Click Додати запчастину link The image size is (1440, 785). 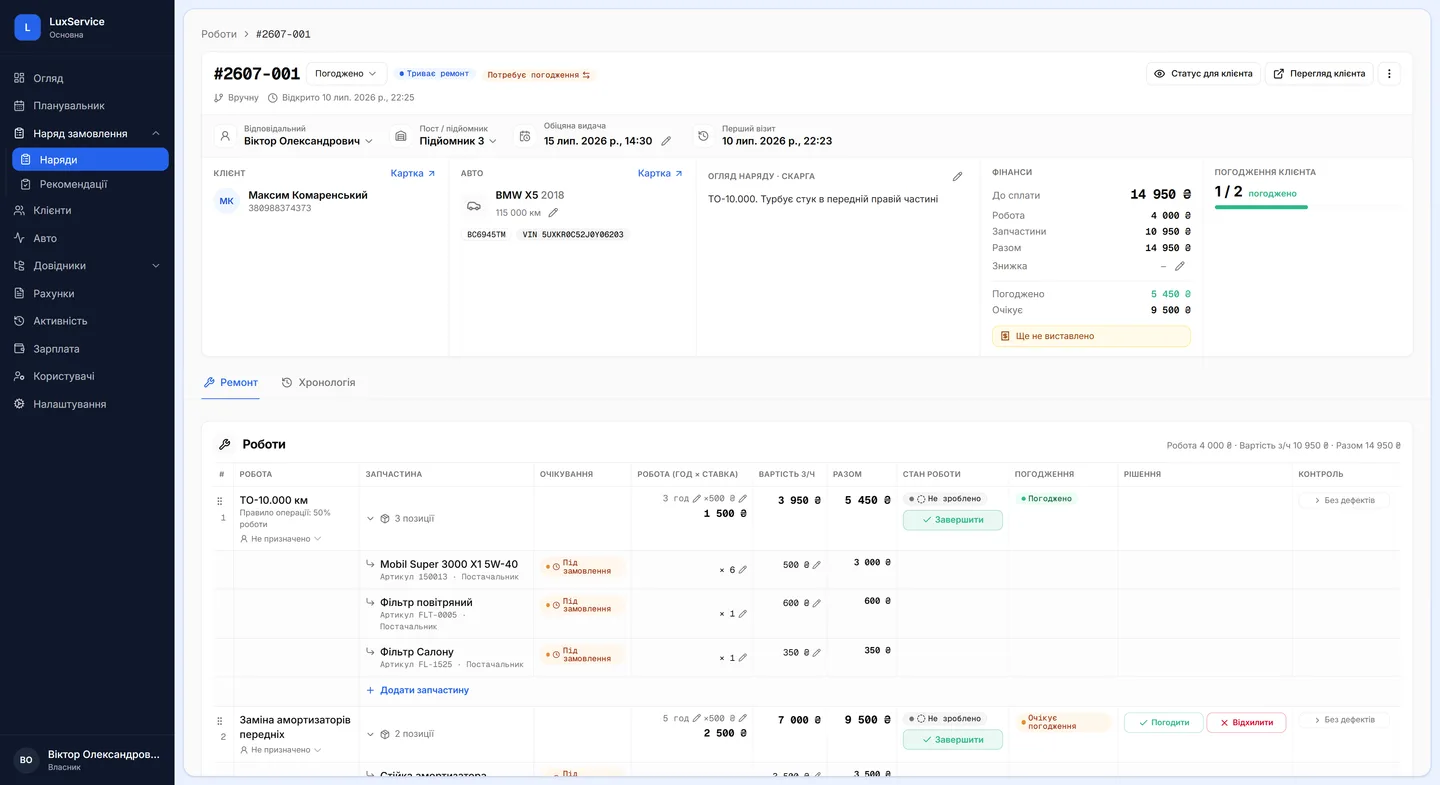(417, 690)
